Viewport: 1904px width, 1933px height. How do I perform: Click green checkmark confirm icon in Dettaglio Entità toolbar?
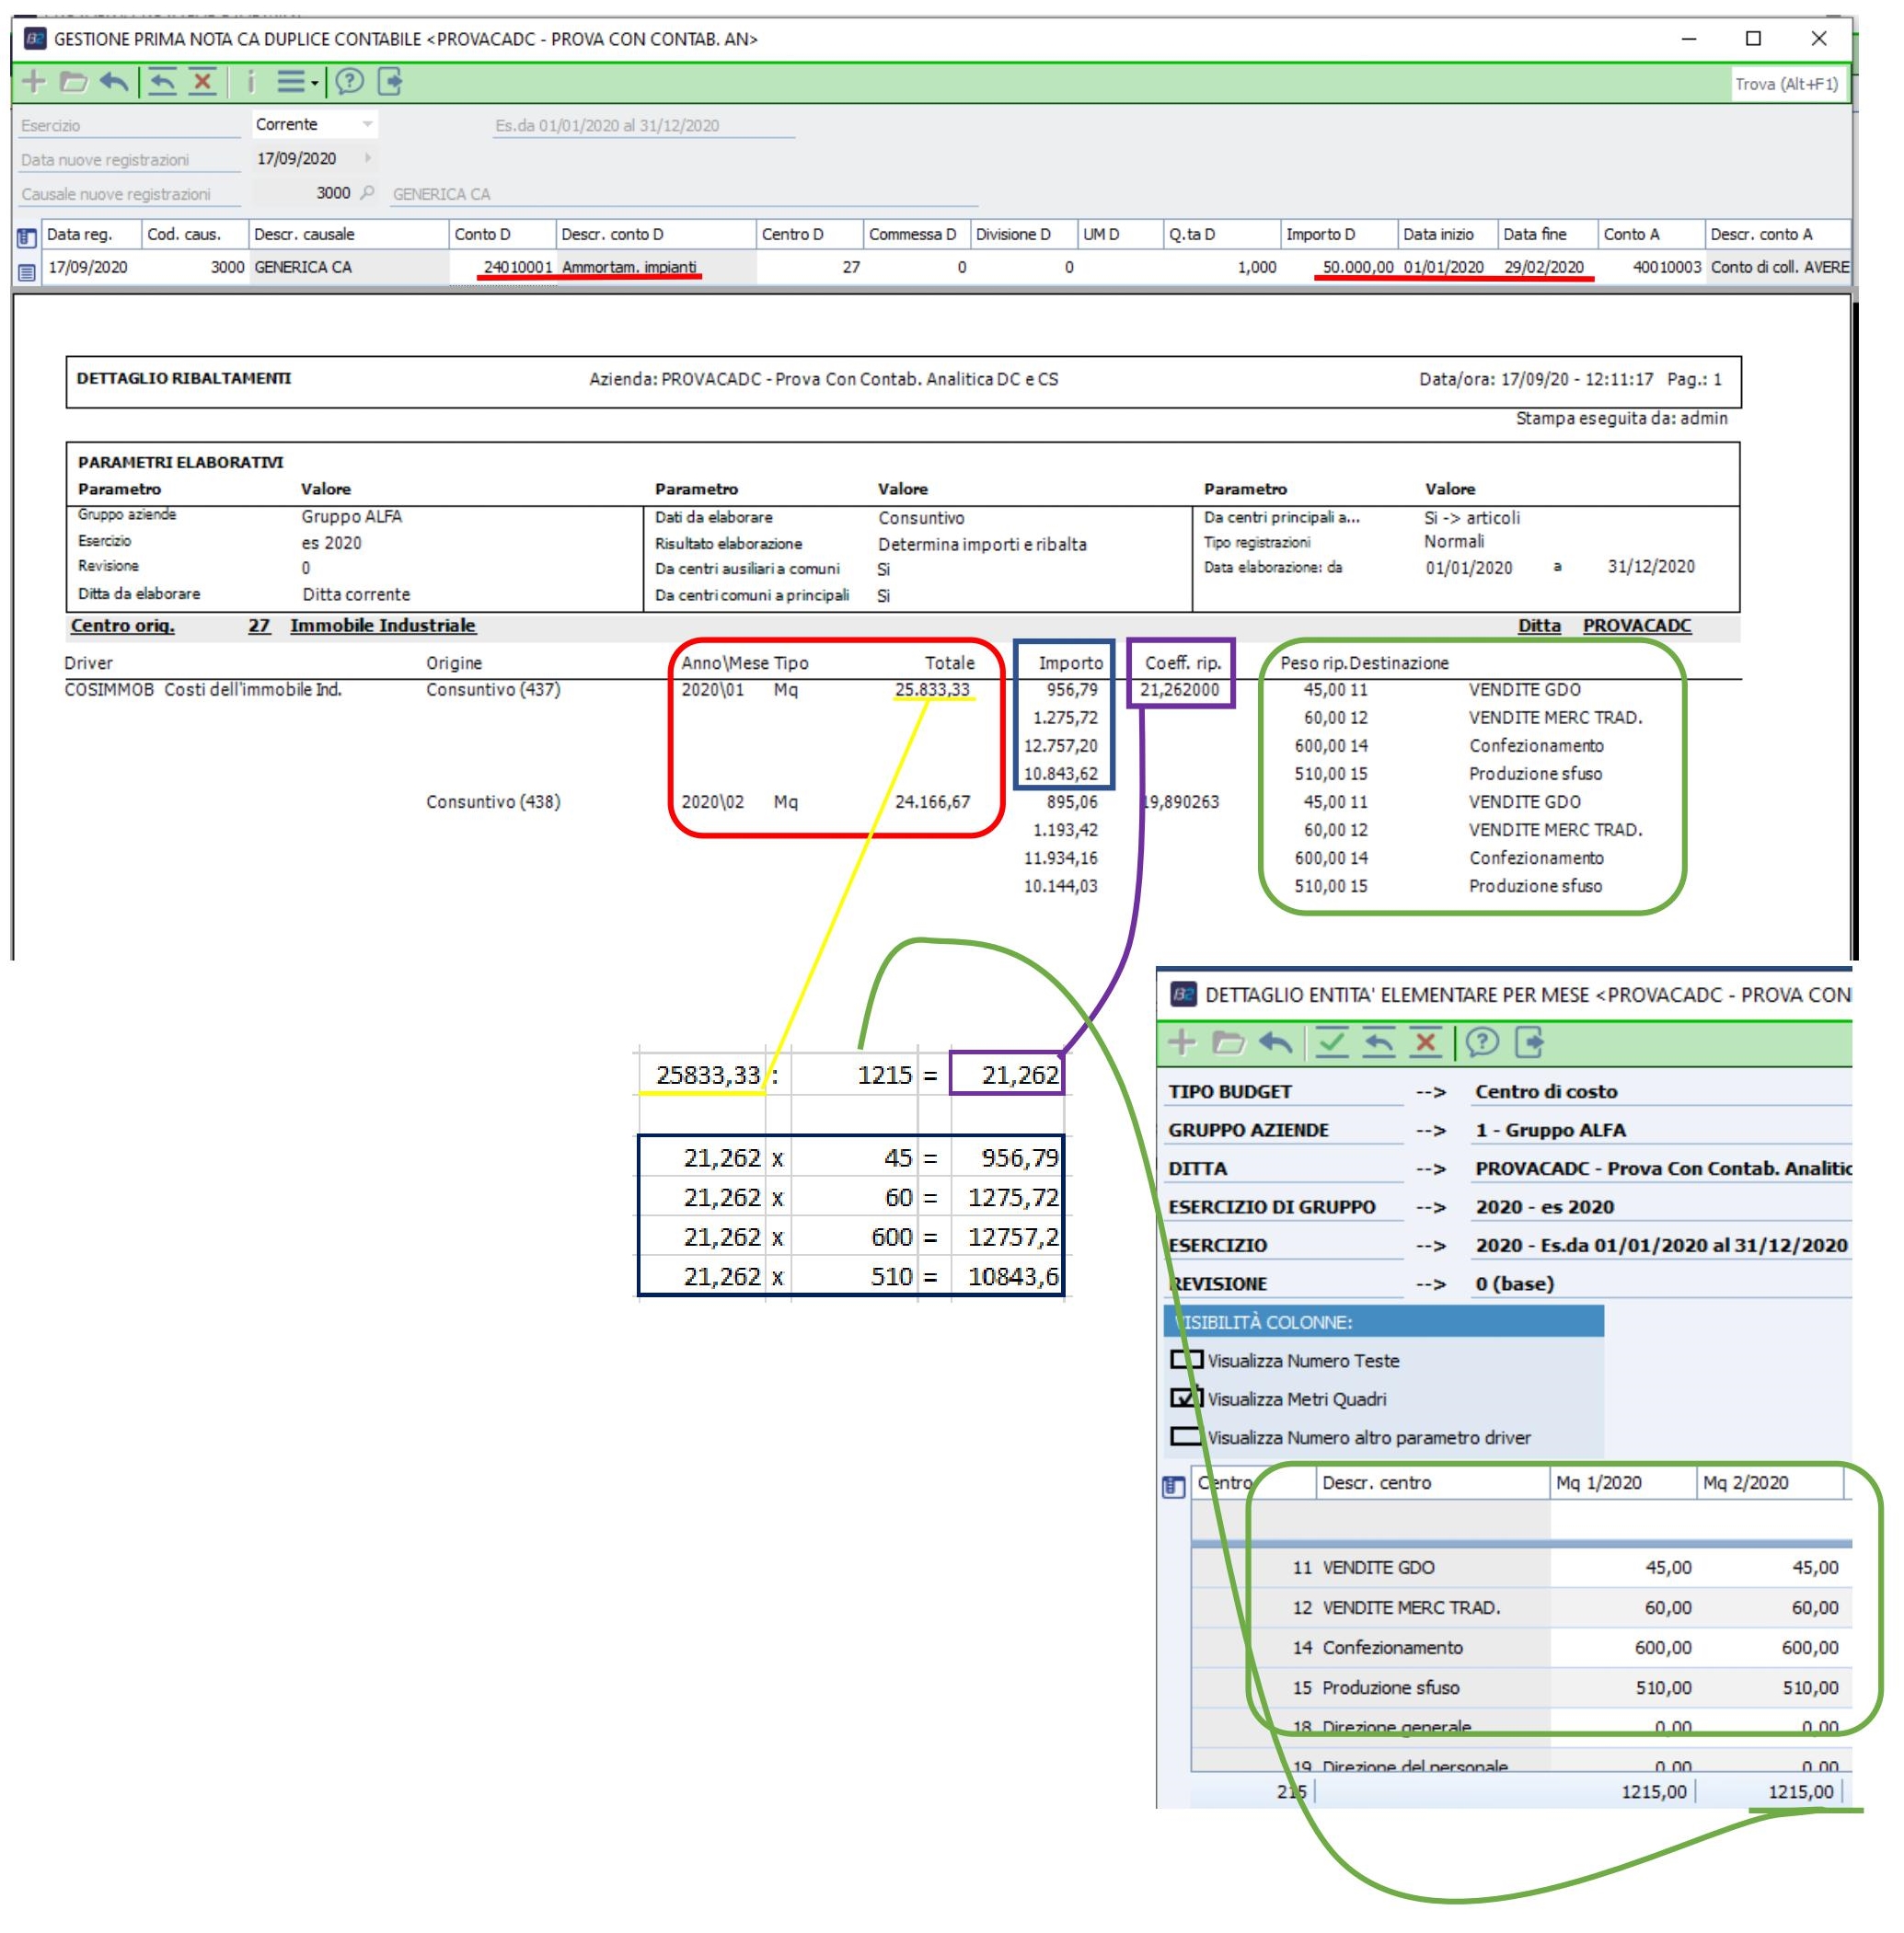1331,1043
